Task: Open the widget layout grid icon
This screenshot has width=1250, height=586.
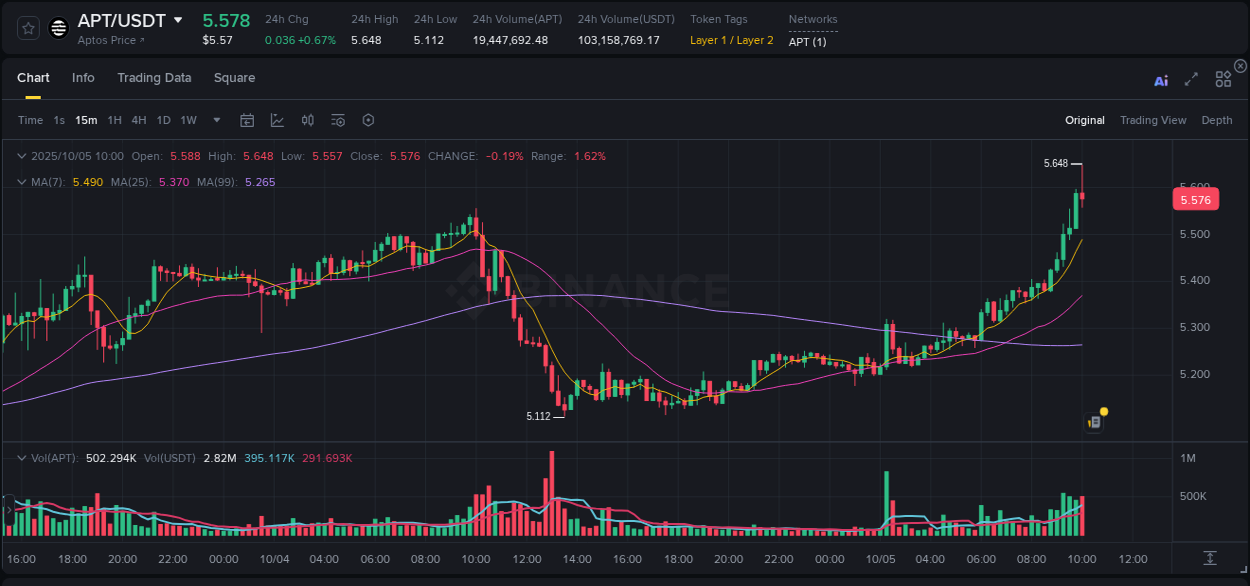Action: (1223, 79)
